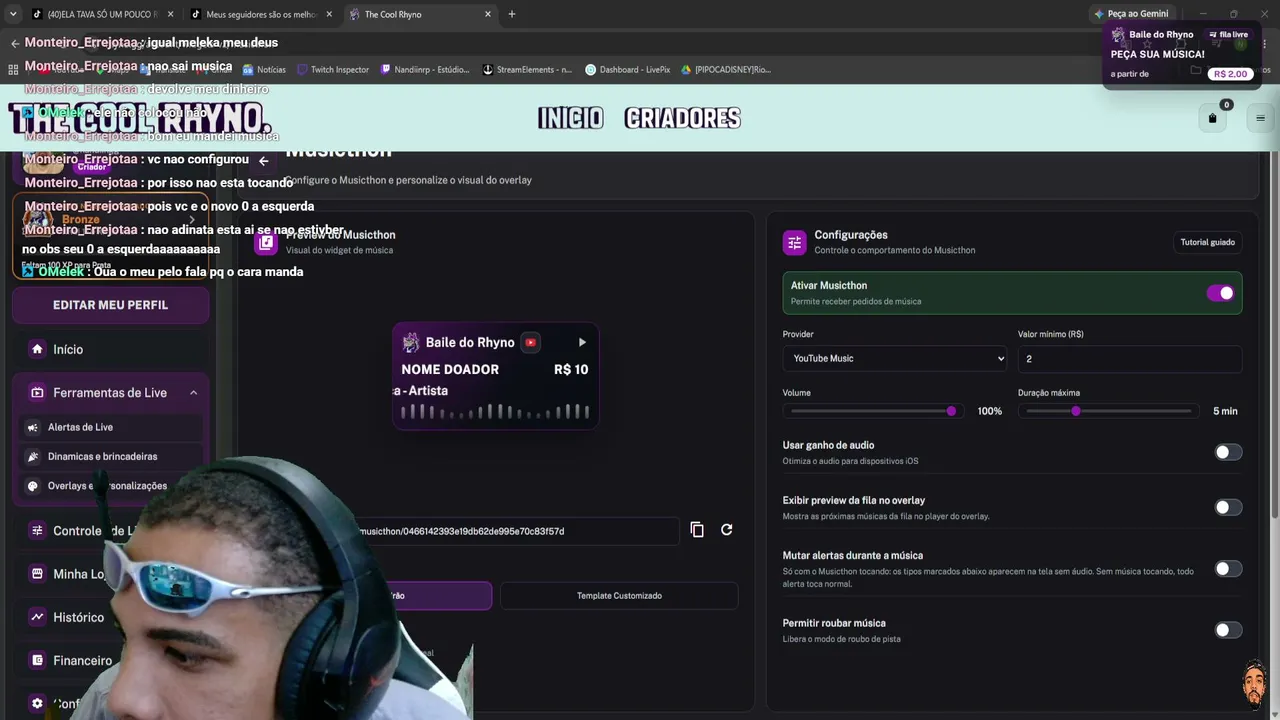Image resolution: width=1280 pixels, height=720 pixels.
Task: Open the Nandiinrp - Estúdio bookmark
Action: coord(425,70)
